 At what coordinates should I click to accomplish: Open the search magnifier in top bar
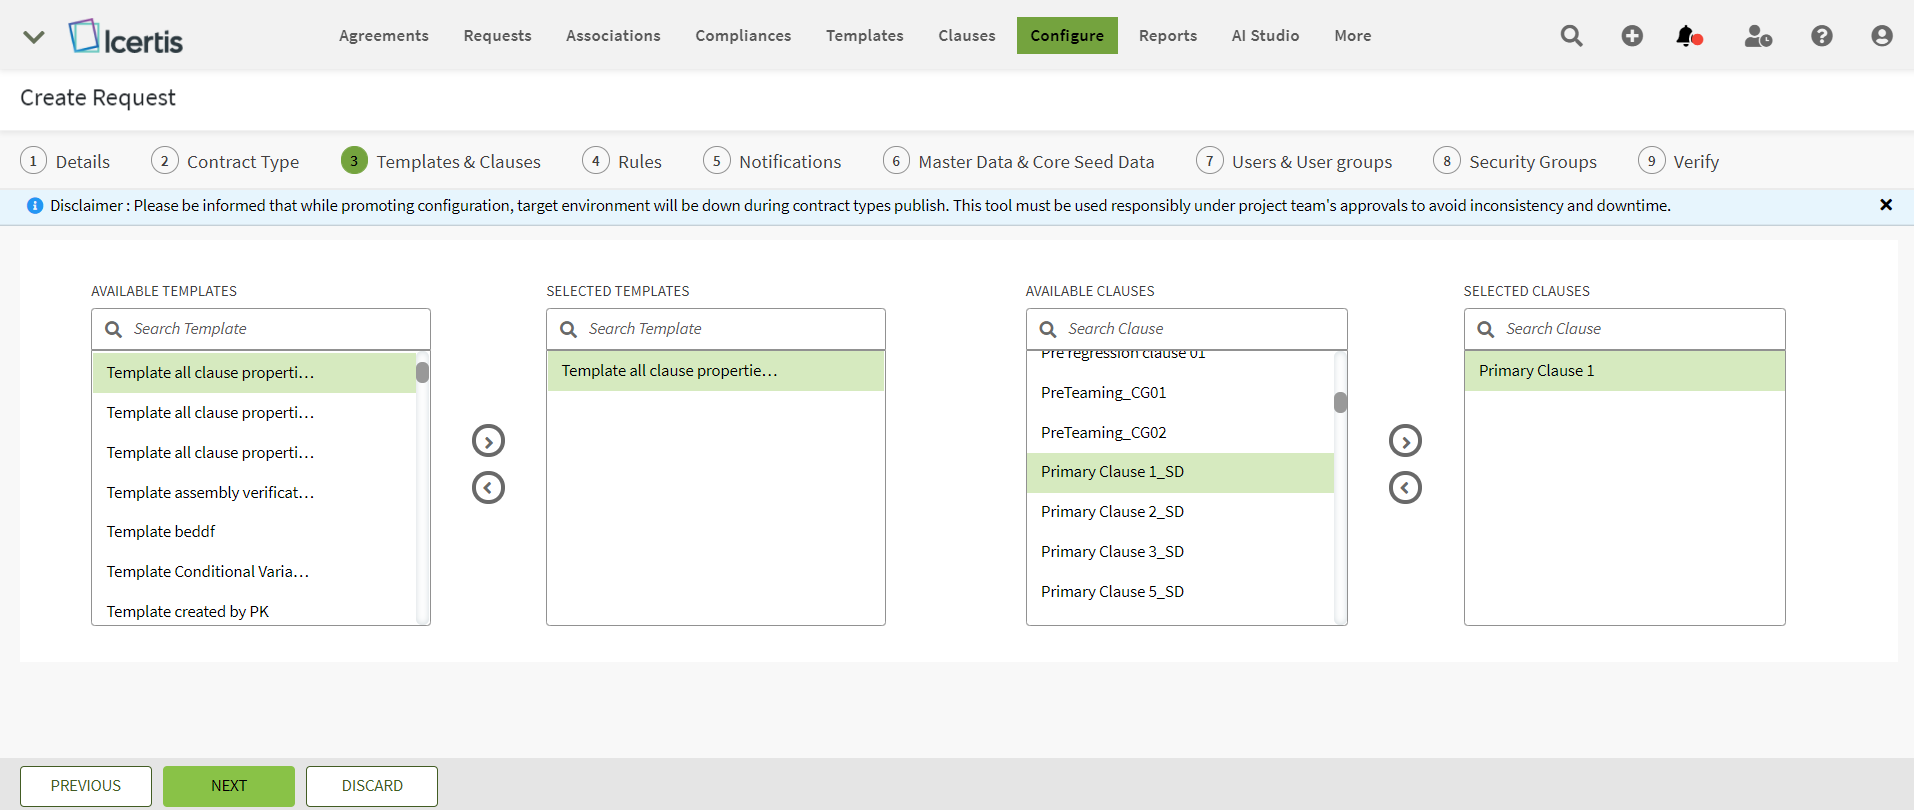(1571, 36)
